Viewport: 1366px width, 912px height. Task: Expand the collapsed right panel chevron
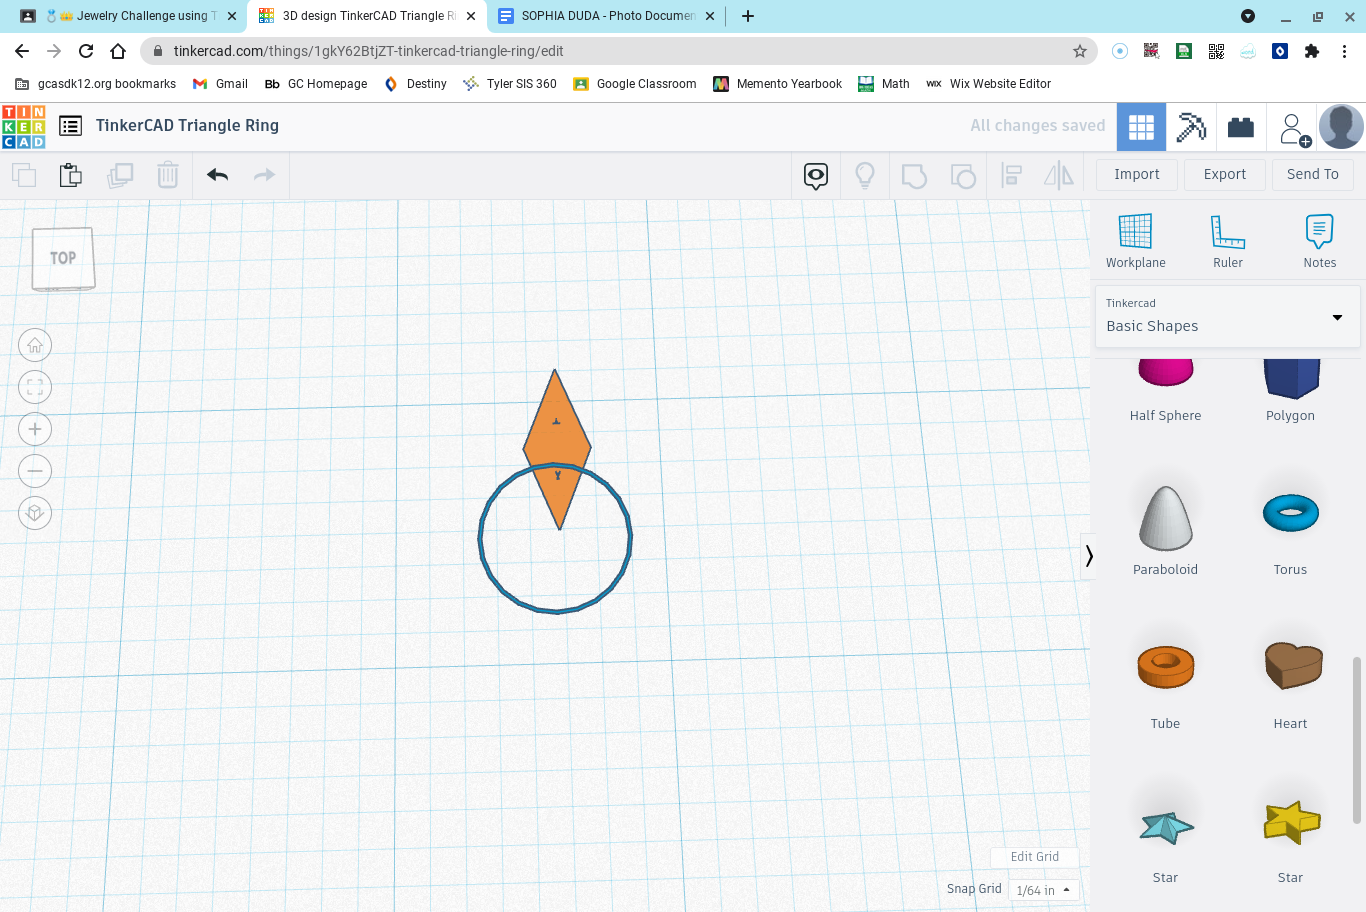tap(1089, 555)
